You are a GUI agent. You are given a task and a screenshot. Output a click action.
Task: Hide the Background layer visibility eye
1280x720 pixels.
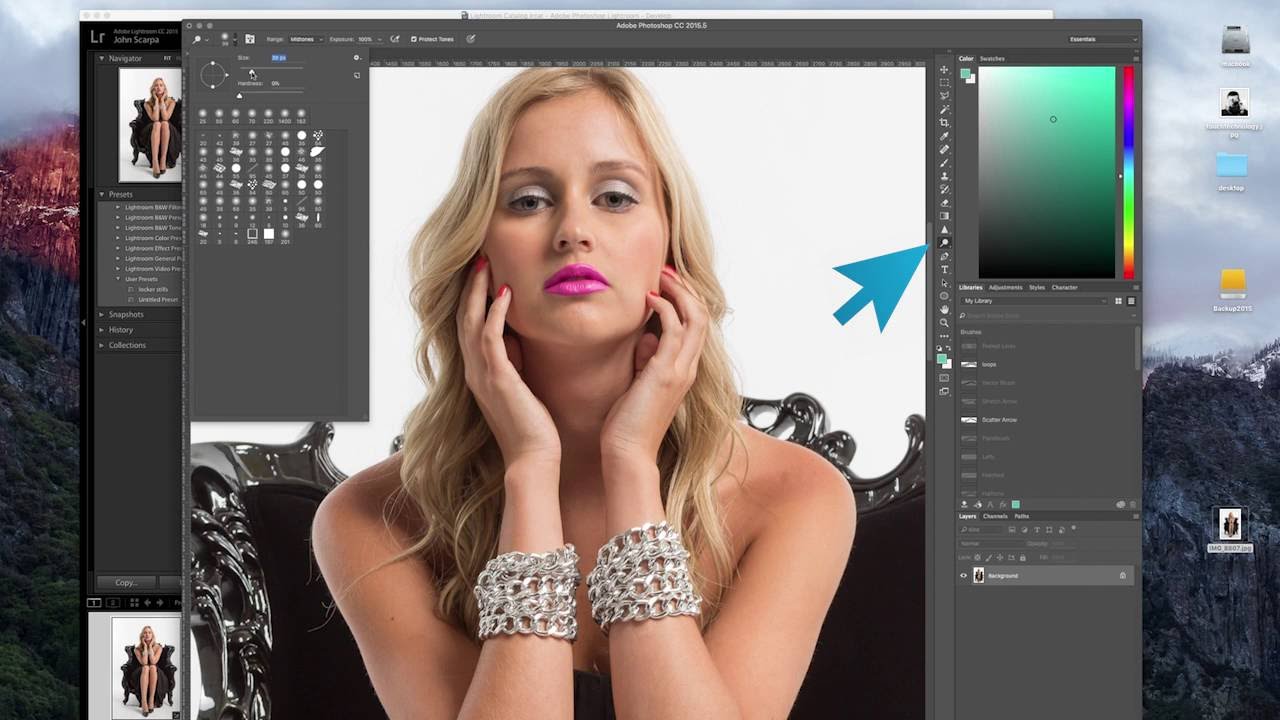pos(964,576)
